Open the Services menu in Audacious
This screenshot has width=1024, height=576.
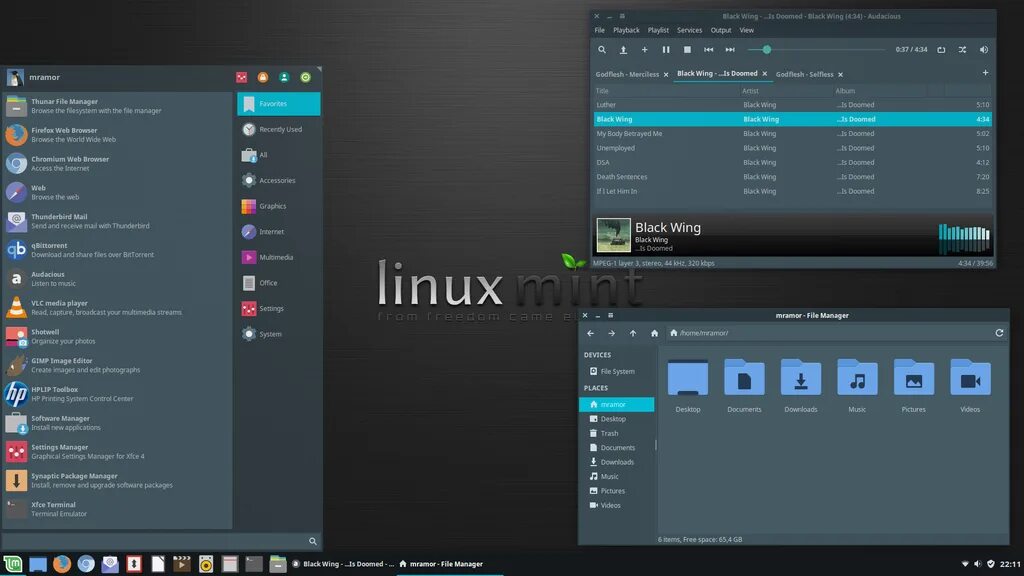tap(689, 30)
